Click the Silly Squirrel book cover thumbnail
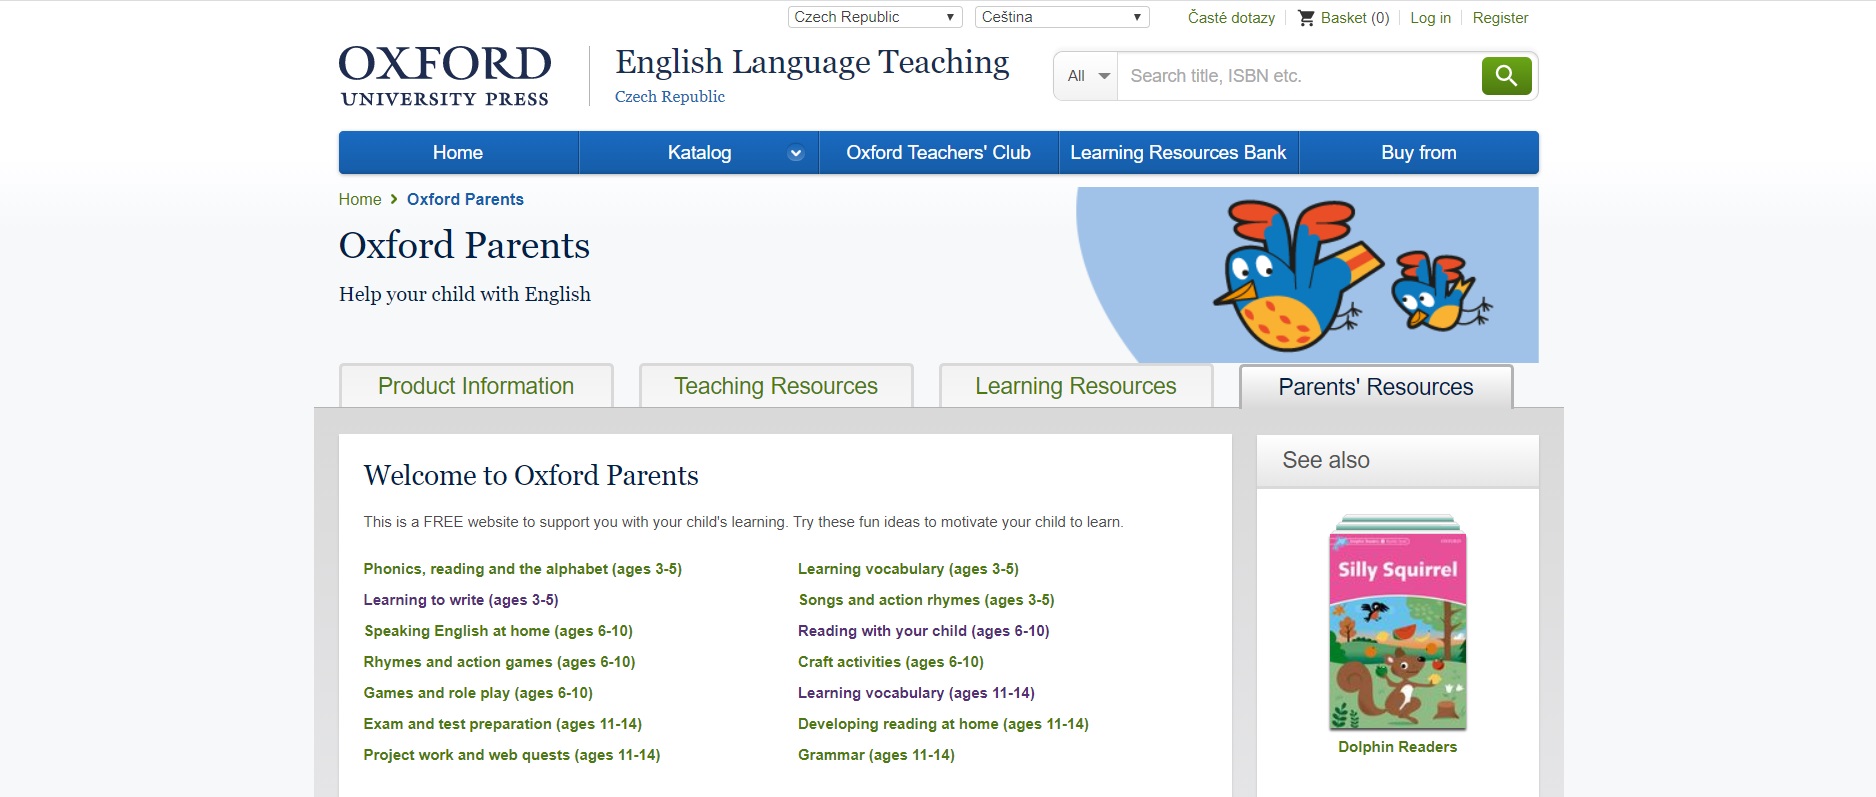 coord(1398,623)
